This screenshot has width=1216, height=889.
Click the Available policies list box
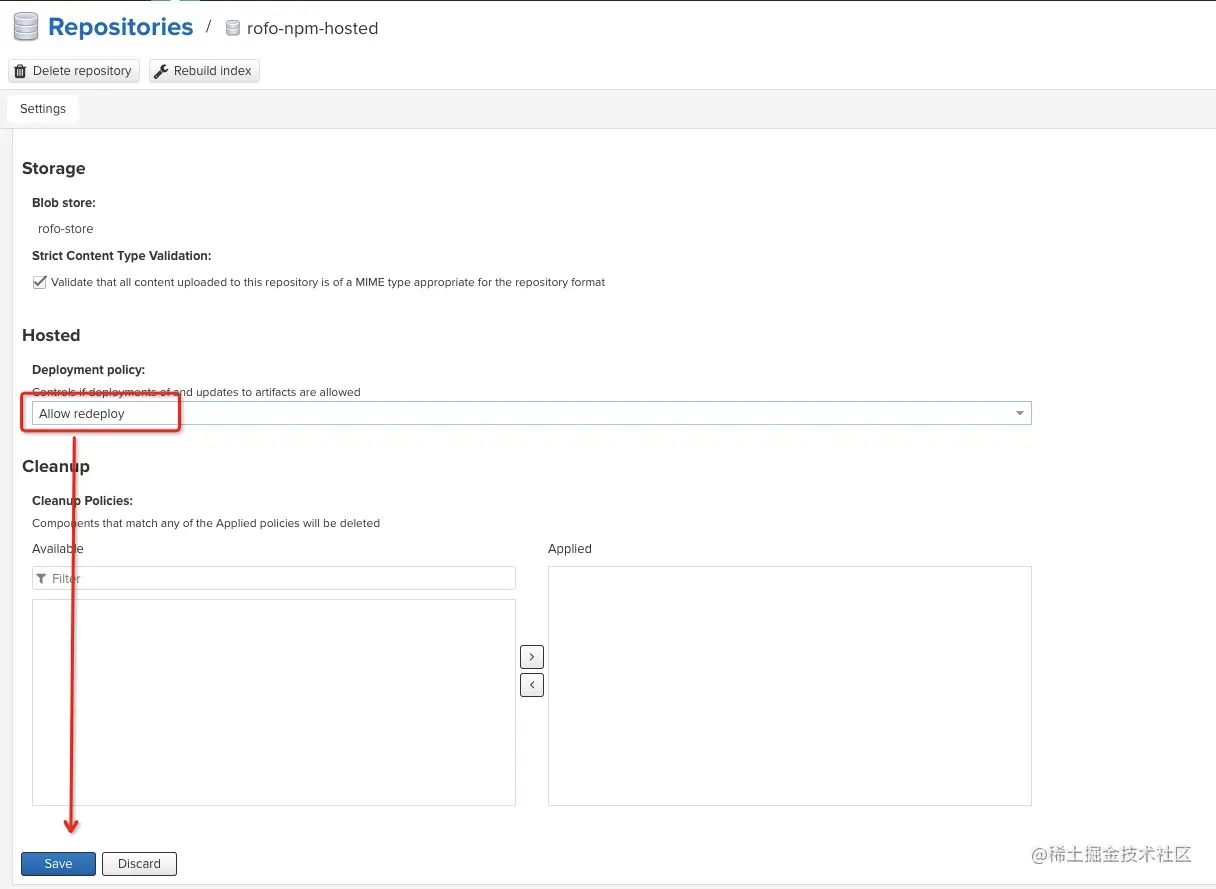point(274,702)
